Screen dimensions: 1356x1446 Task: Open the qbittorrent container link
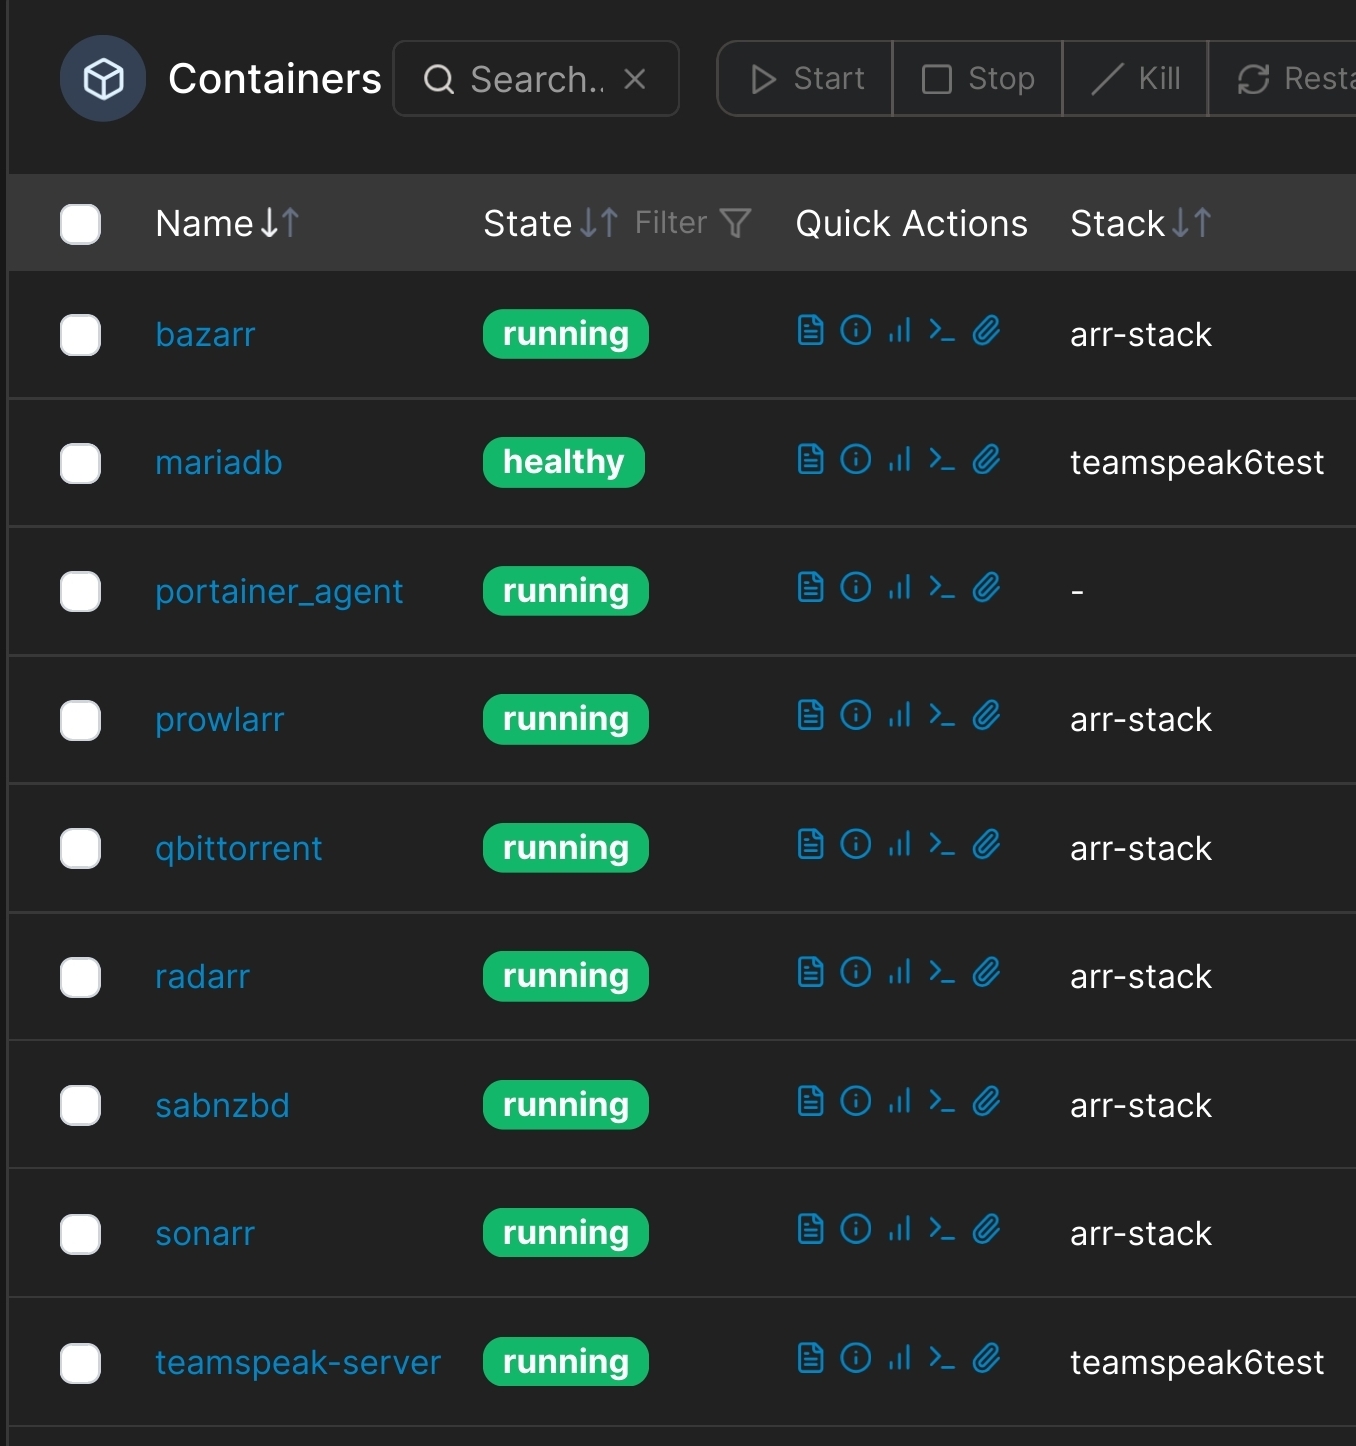tap(239, 849)
